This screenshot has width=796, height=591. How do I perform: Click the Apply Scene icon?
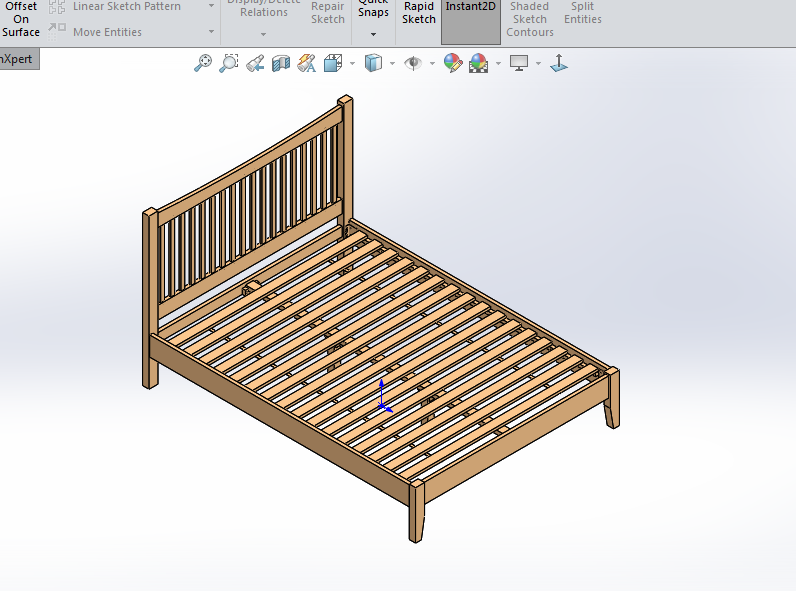478,63
